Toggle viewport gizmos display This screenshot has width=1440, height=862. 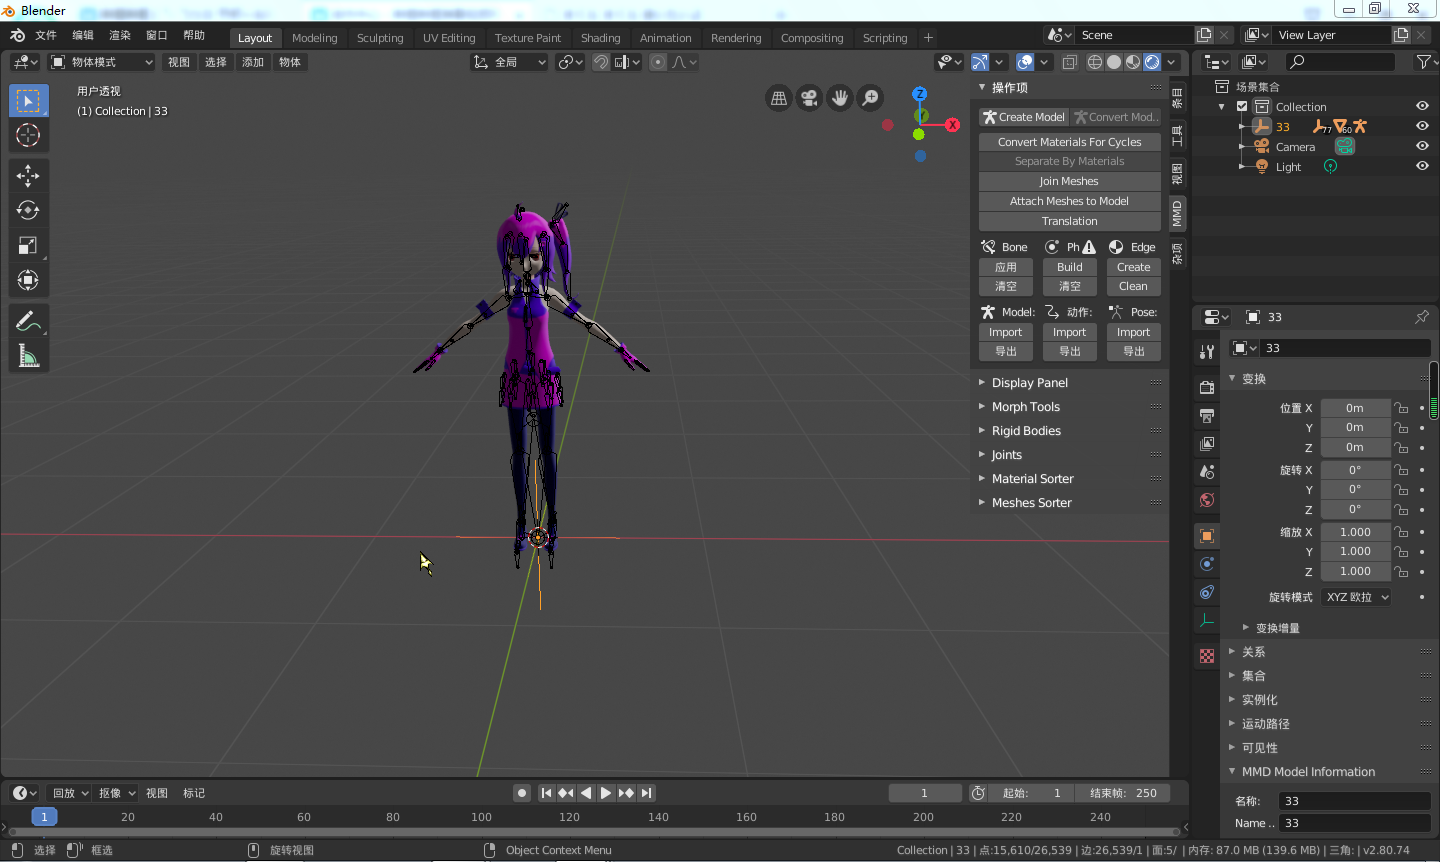coord(980,62)
